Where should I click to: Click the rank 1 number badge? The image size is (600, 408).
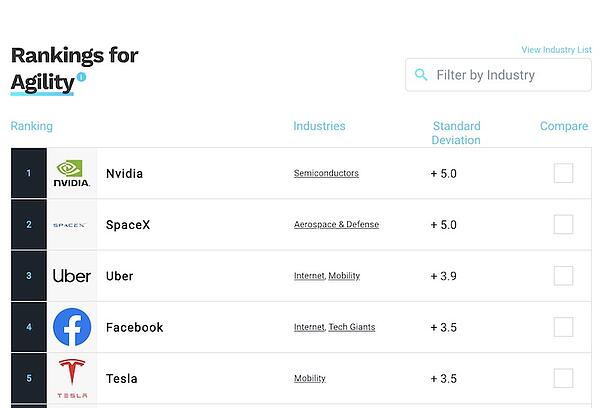[x=29, y=173]
